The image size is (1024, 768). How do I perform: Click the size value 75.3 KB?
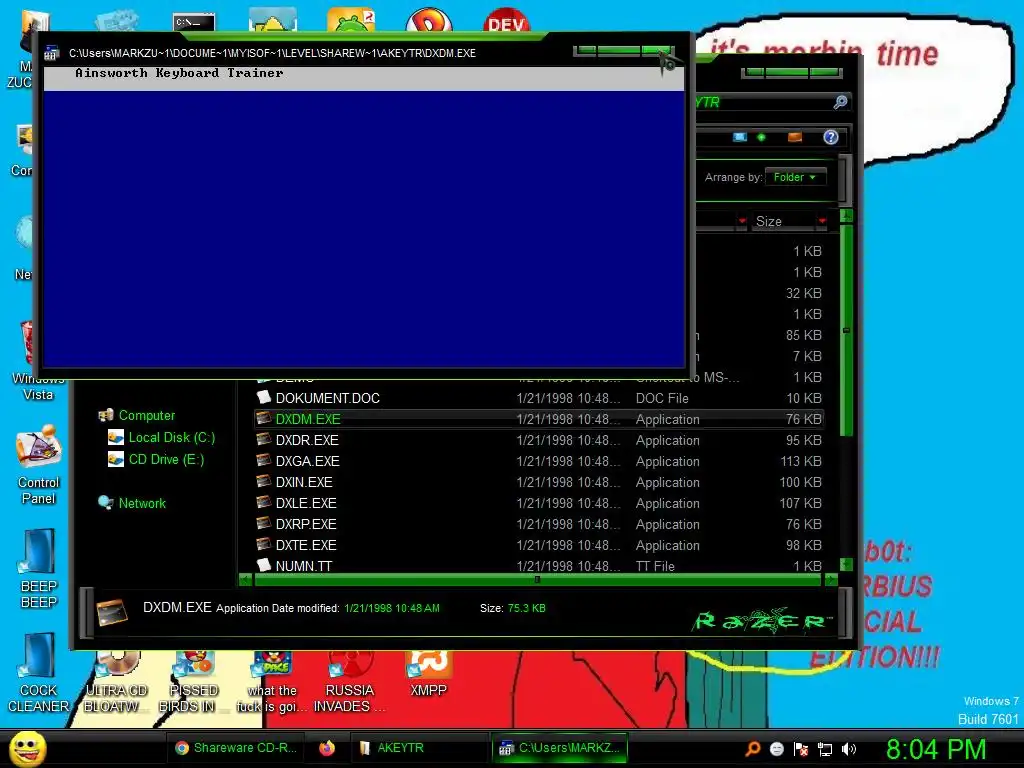(526, 608)
